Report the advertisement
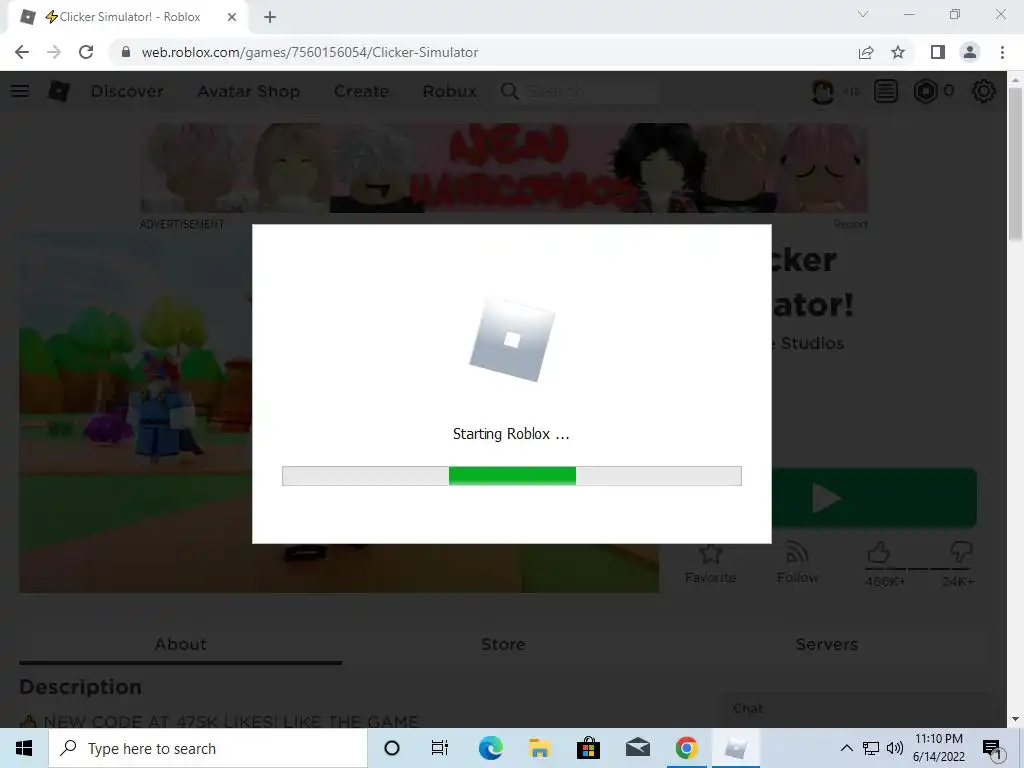This screenshot has height=768, width=1024. tap(850, 224)
